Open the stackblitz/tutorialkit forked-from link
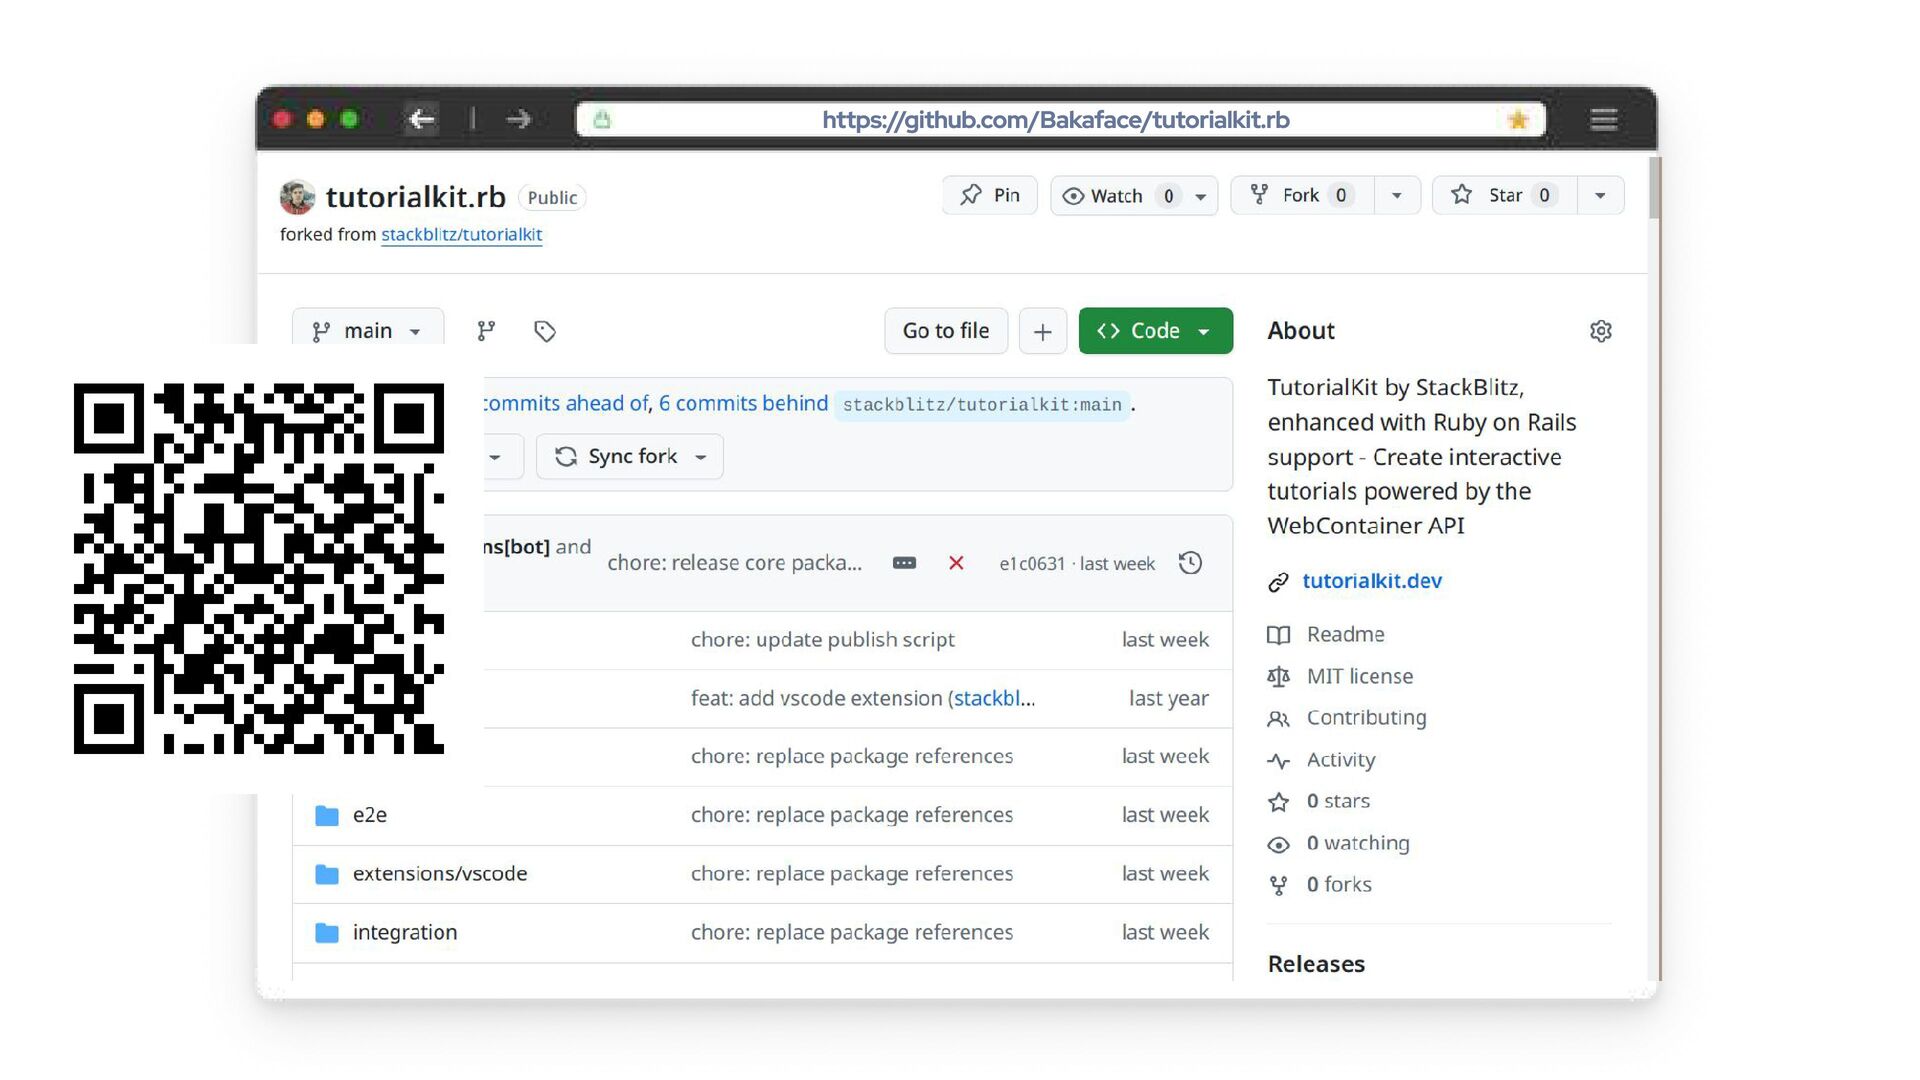This screenshot has height=1080, width=1920. (461, 234)
